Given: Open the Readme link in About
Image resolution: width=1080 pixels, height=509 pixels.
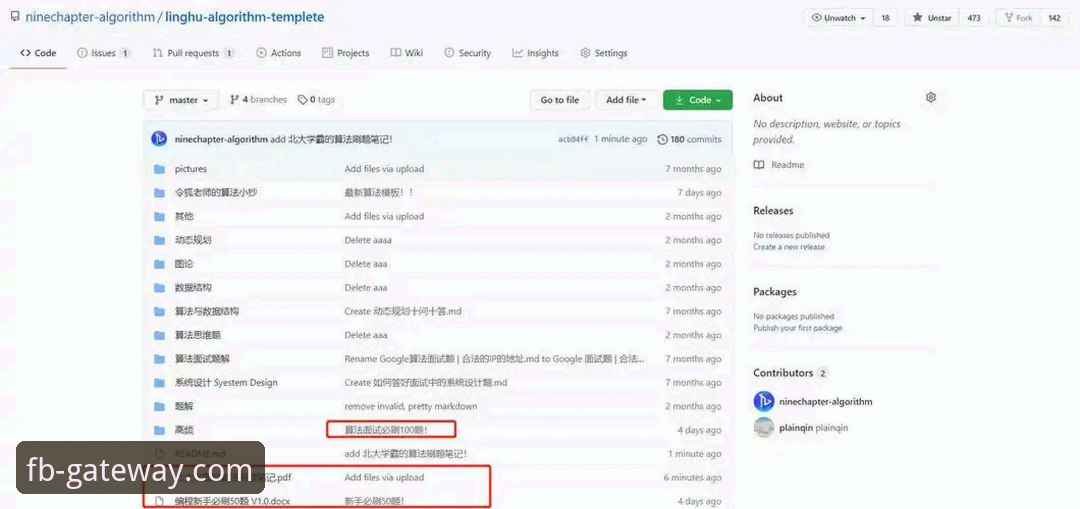Looking at the screenshot, I should tap(779, 165).
